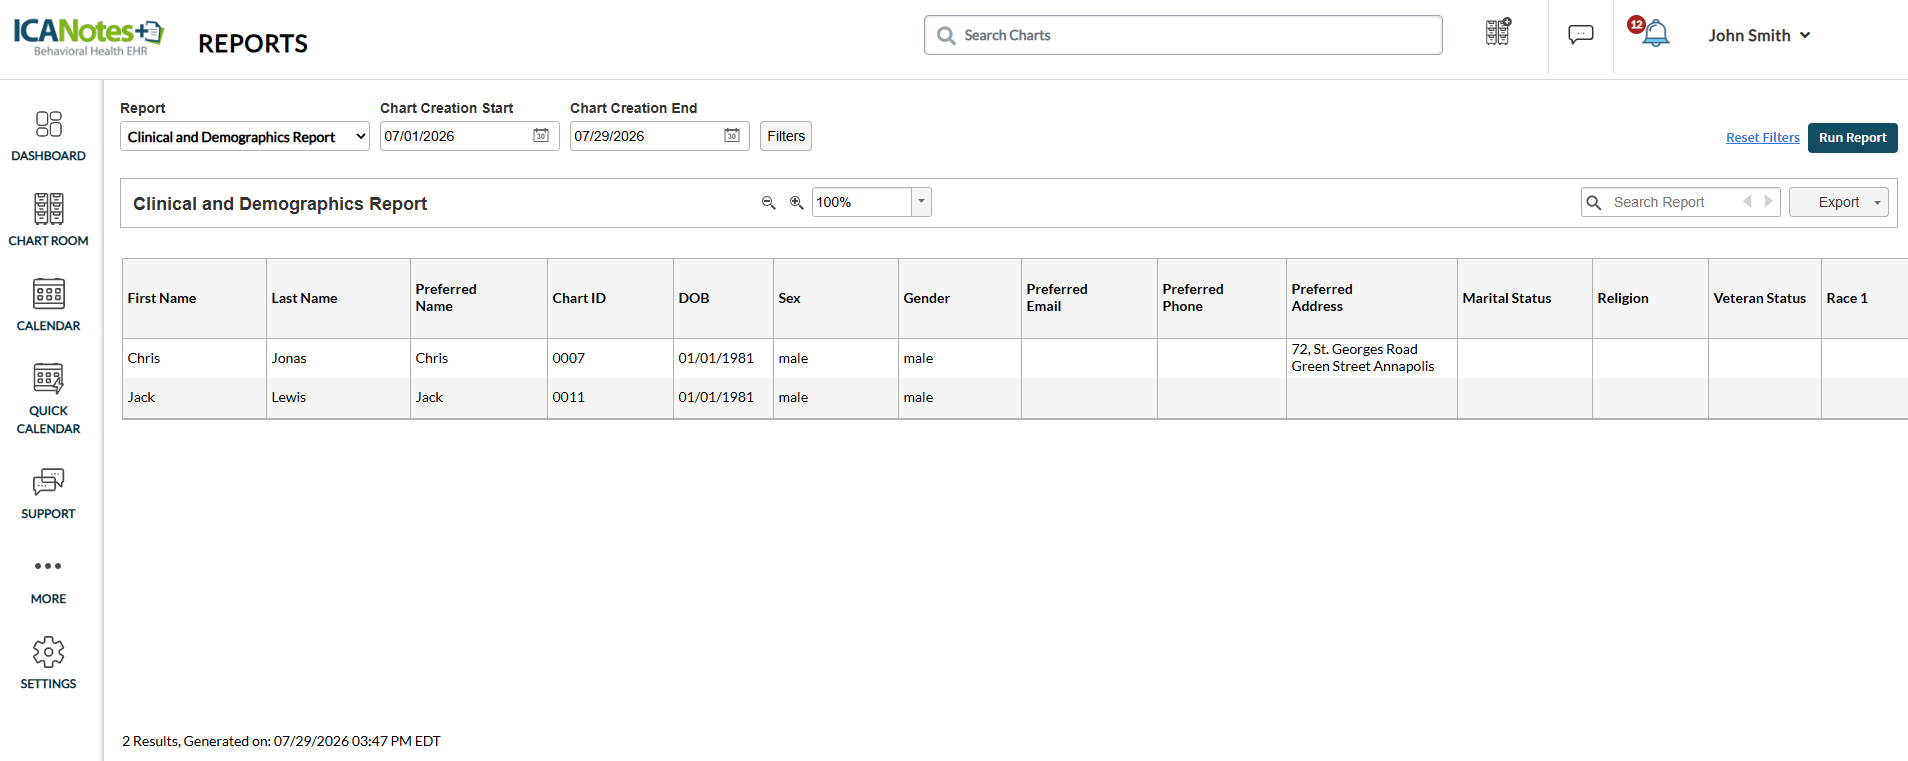Select the Report type dropdown
The width and height of the screenshot is (1908, 761).
pyautogui.click(x=245, y=136)
